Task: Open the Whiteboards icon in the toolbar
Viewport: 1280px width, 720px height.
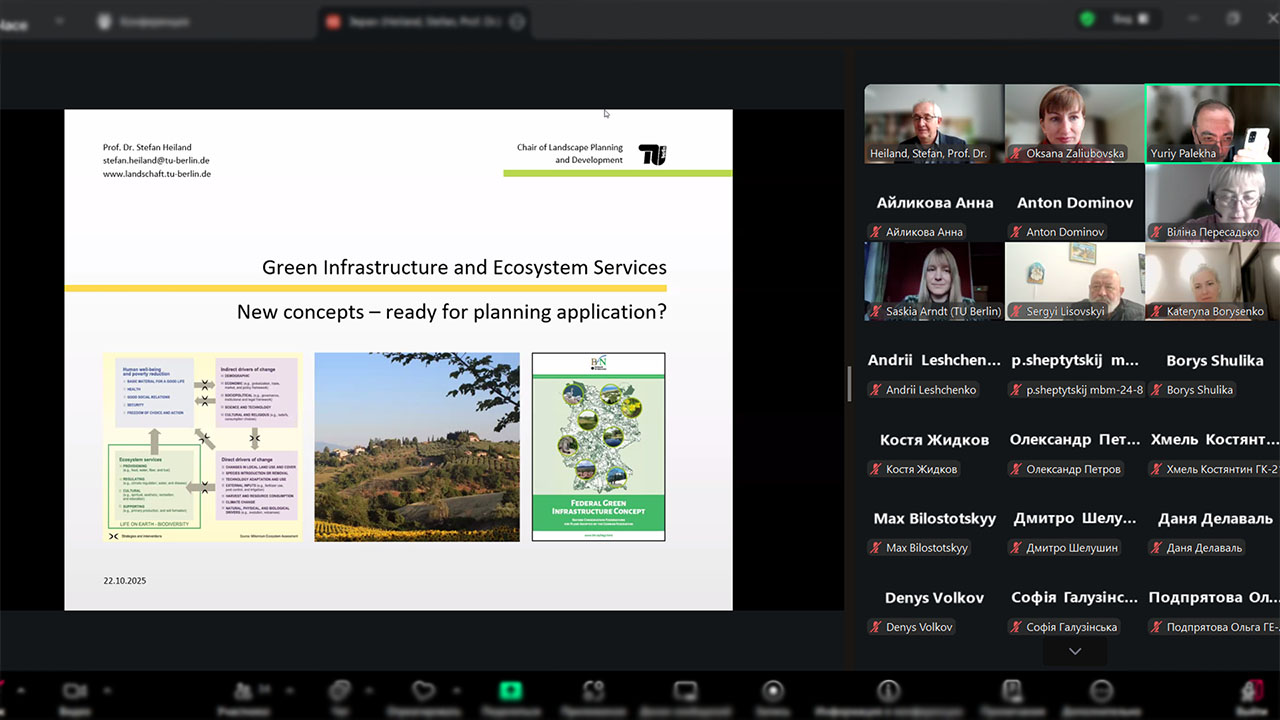Action: pos(685,692)
